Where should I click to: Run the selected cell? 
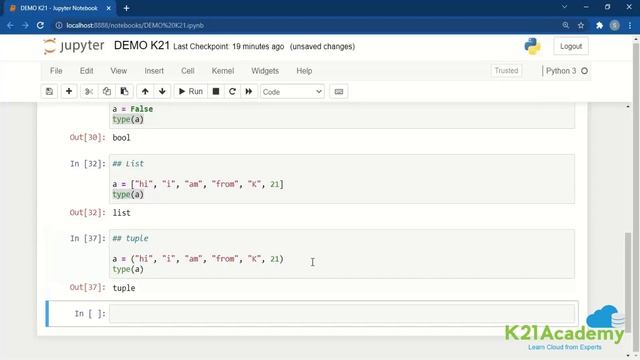(191, 91)
